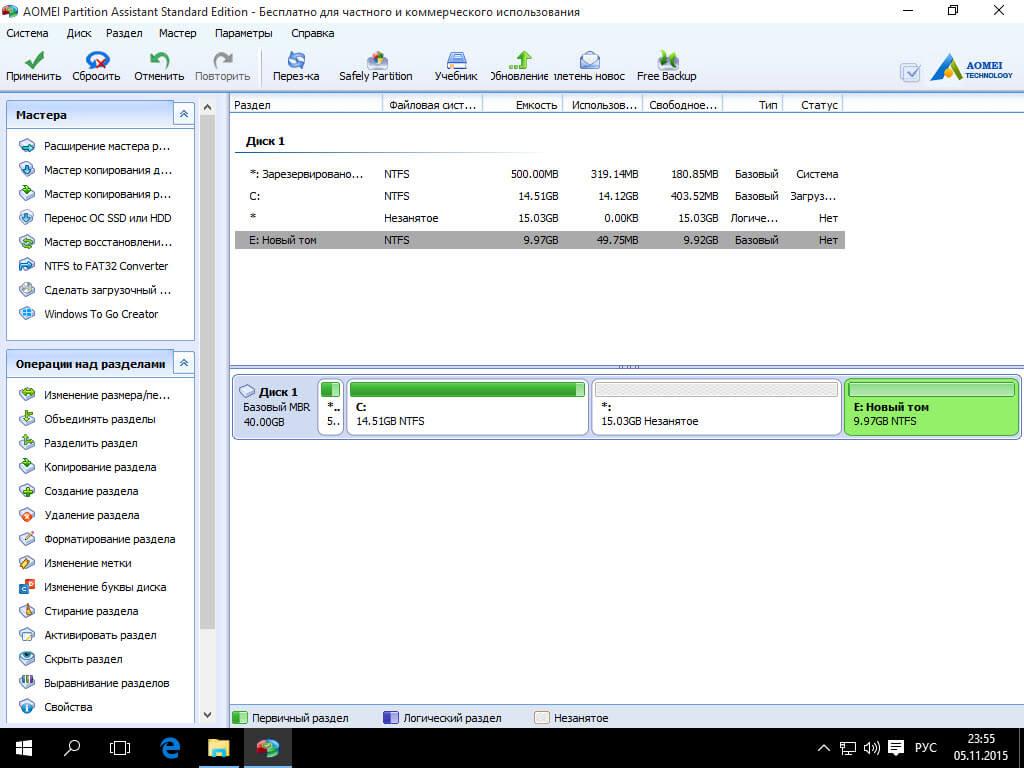
Task: Click the sidebar scrollbar down arrow
Action: pos(207,715)
